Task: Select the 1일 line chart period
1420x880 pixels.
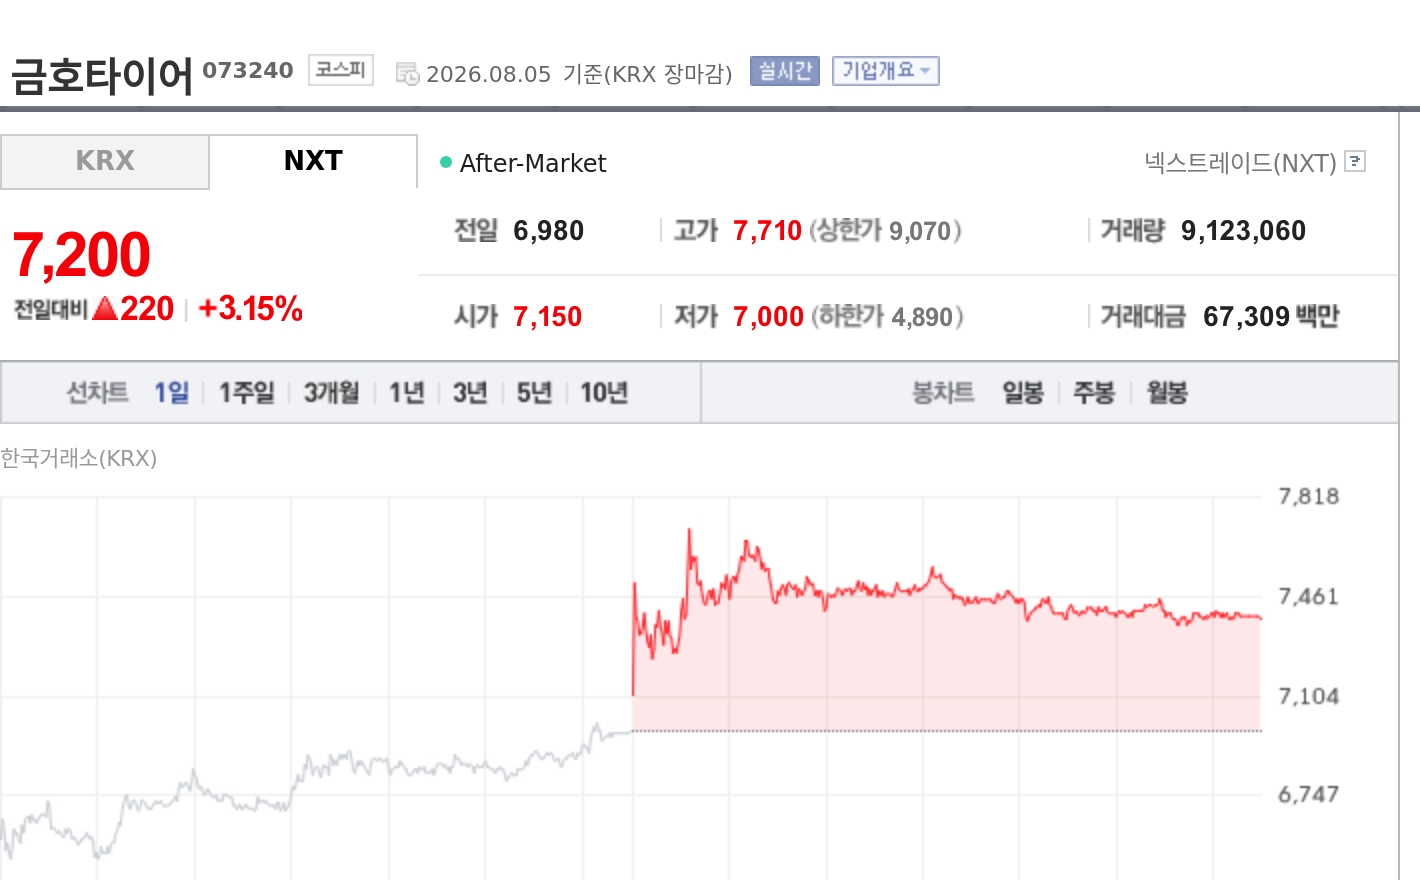Action: [x=171, y=392]
